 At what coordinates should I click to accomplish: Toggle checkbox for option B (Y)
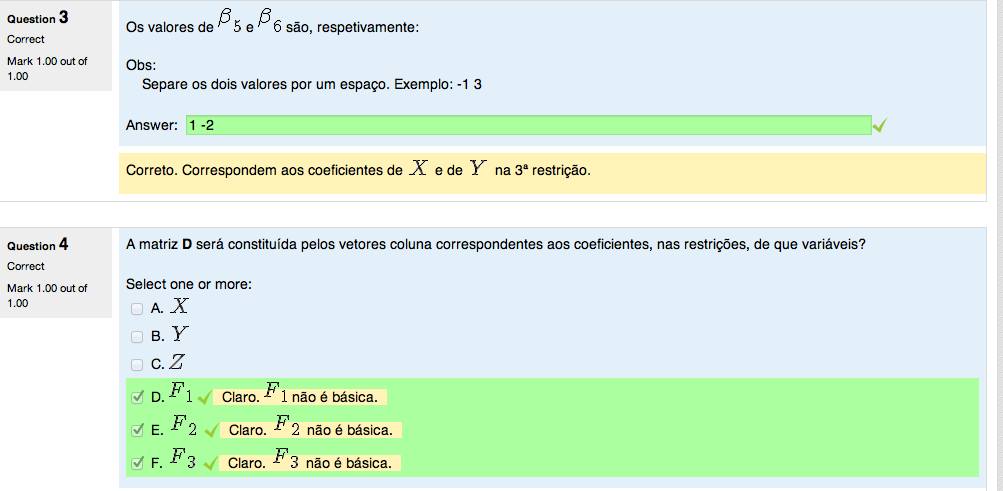pos(137,337)
